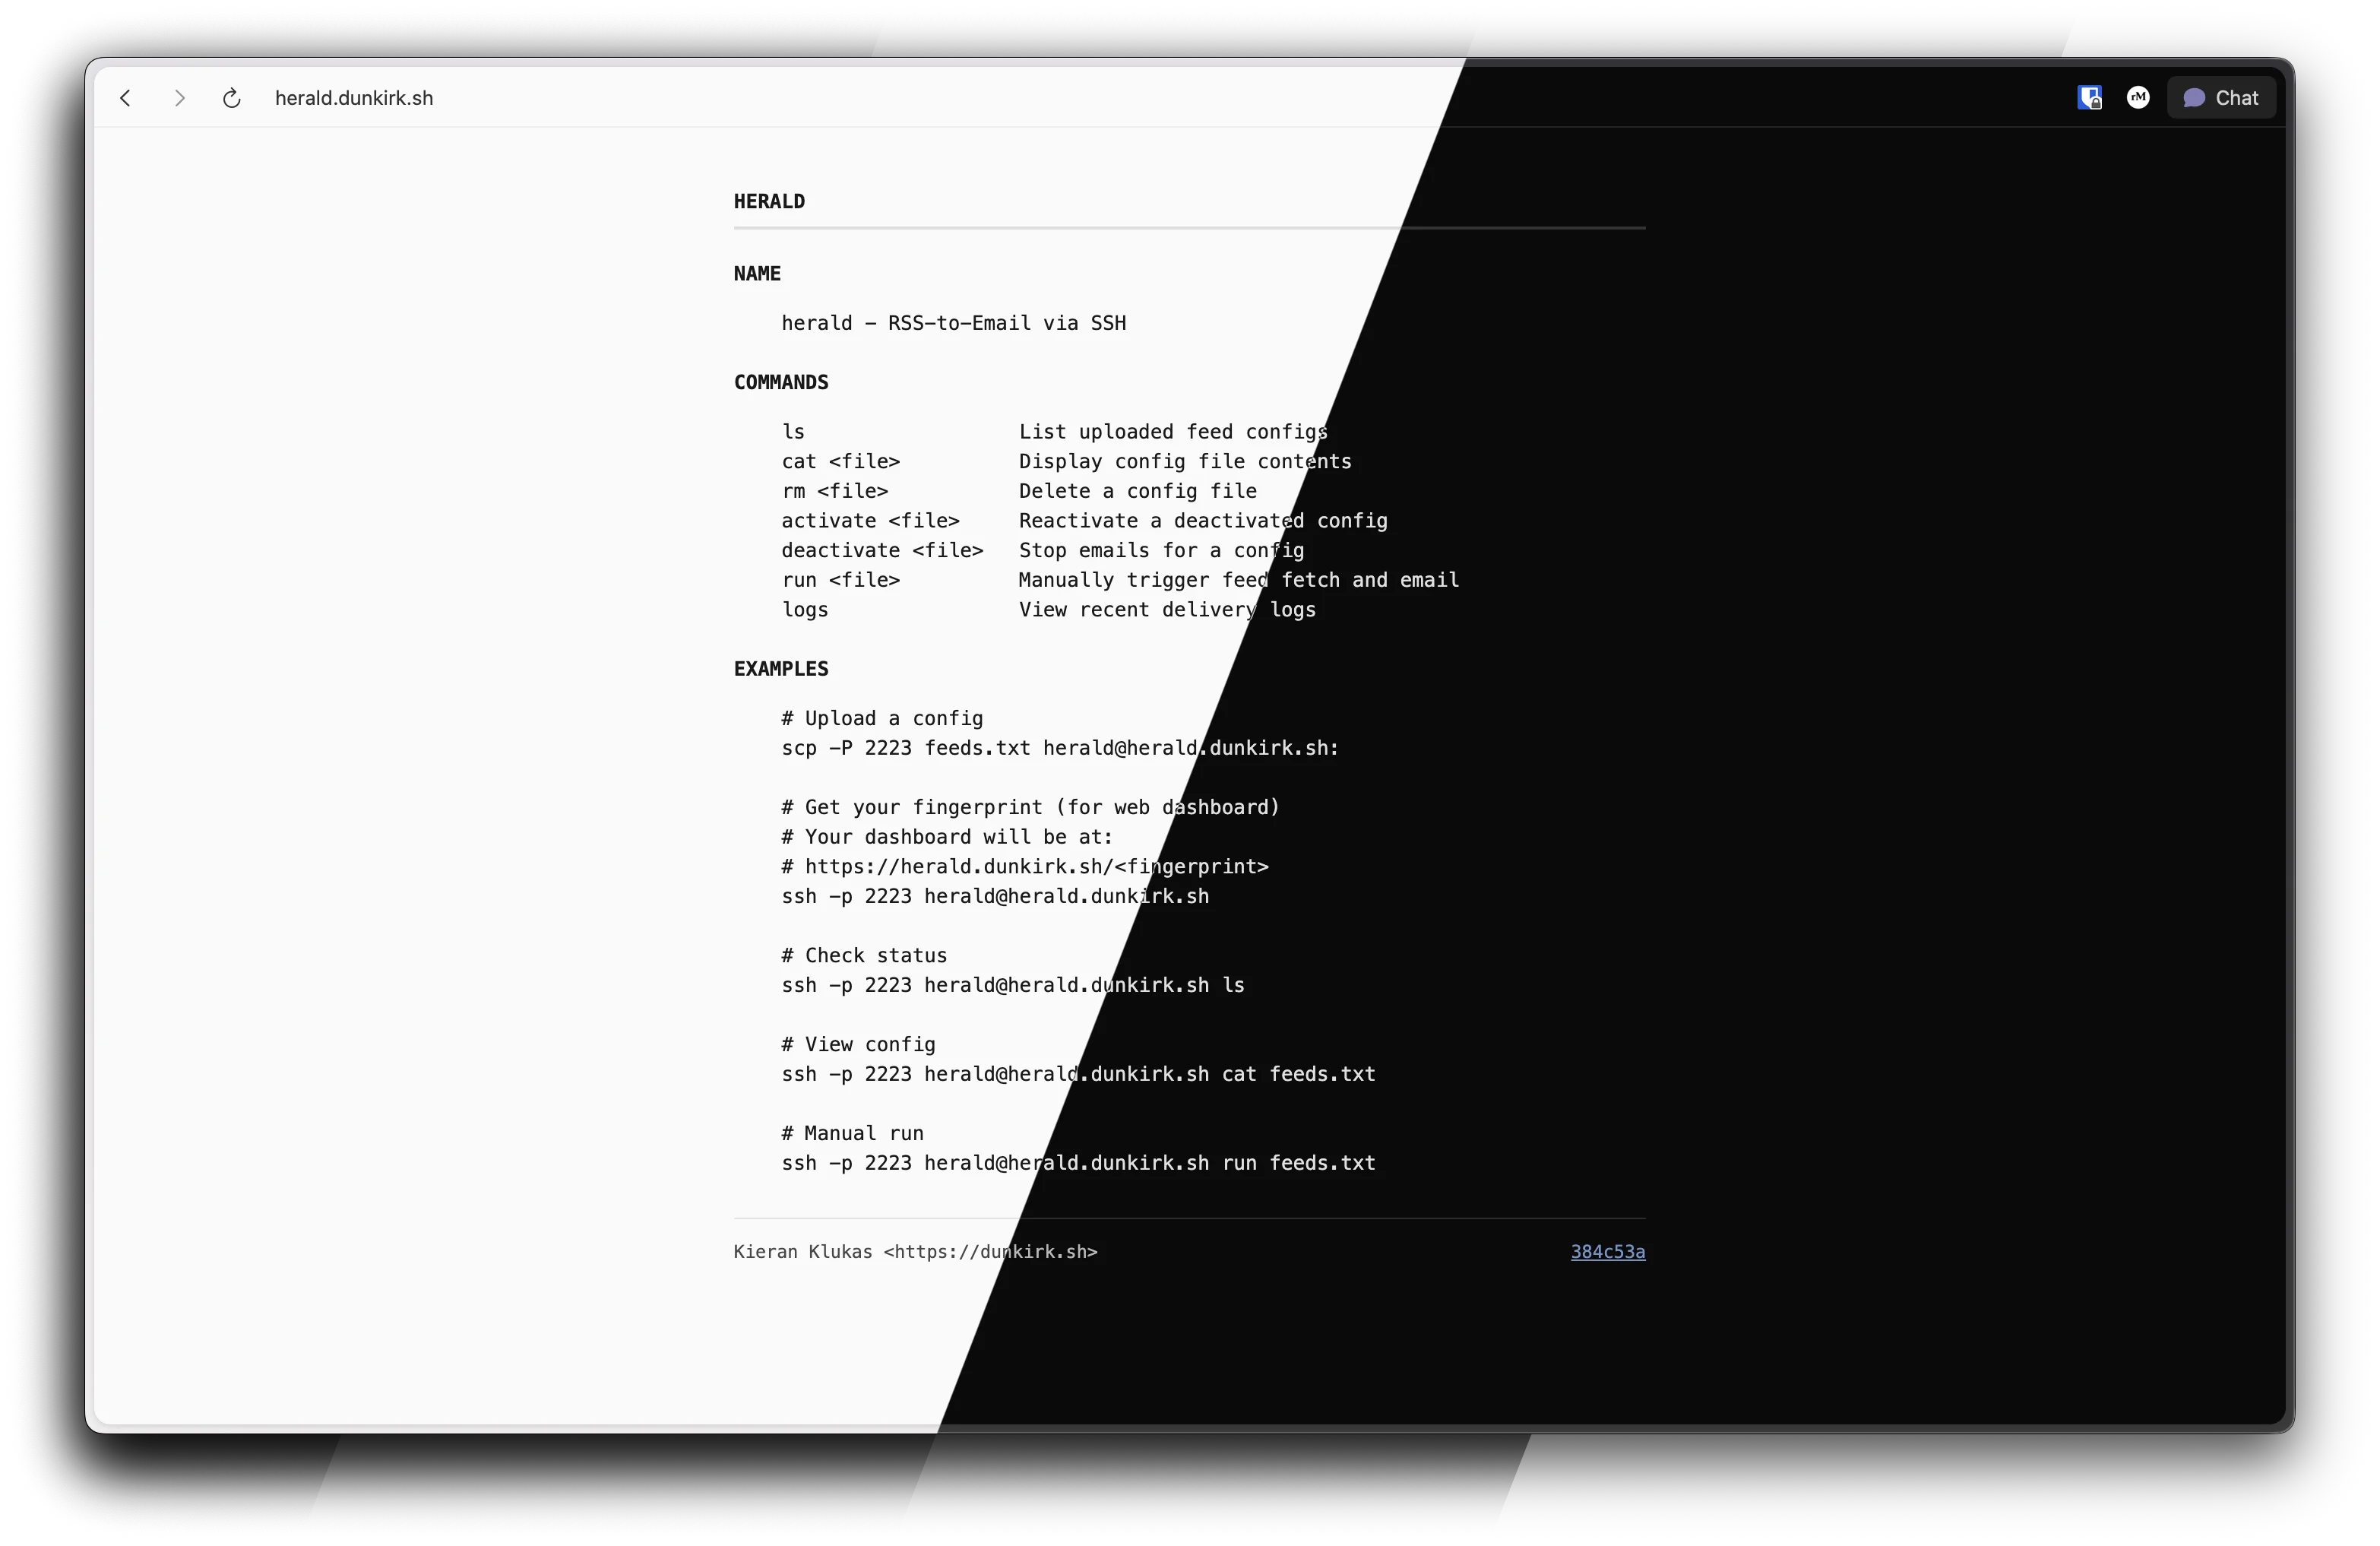Open the Bitwarden extension with lock badge
This screenshot has width=2380, height=1546.
[x=2089, y=97]
